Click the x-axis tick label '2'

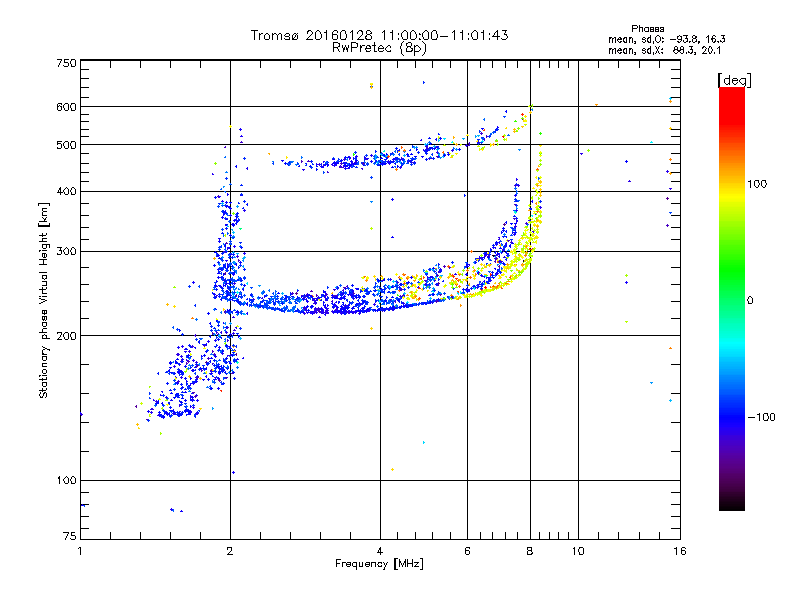pyautogui.click(x=230, y=551)
